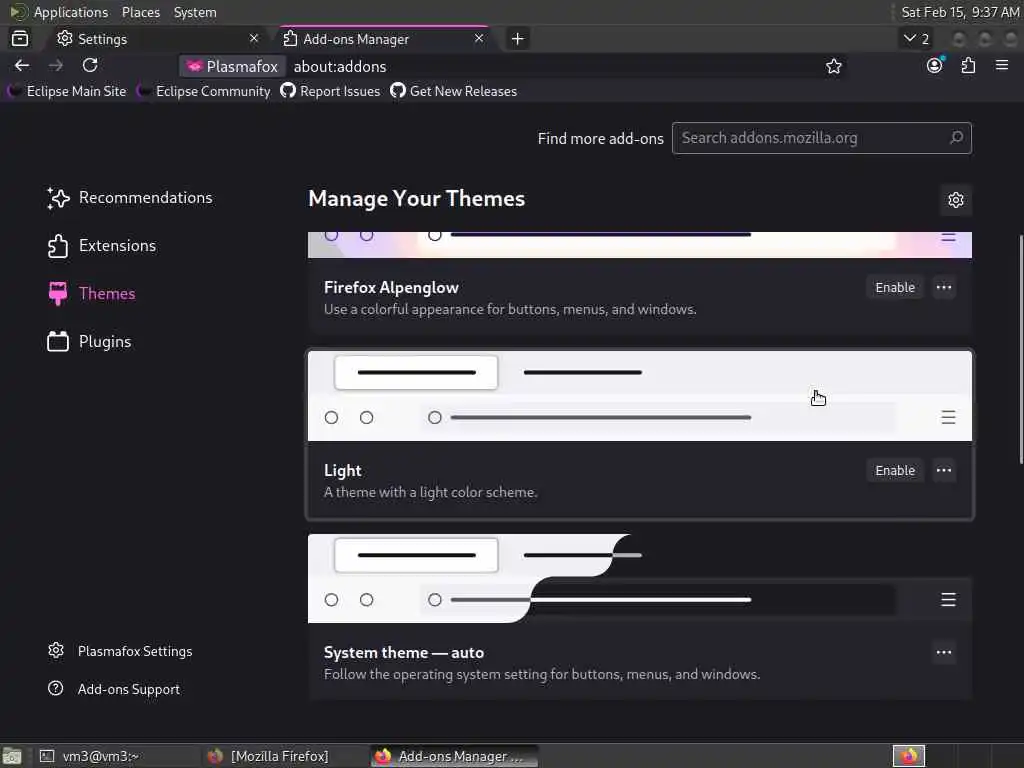Expand the list-all-tabs dropdown showing 2
The image size is (1024, 768).
click(x=916, y=39)
